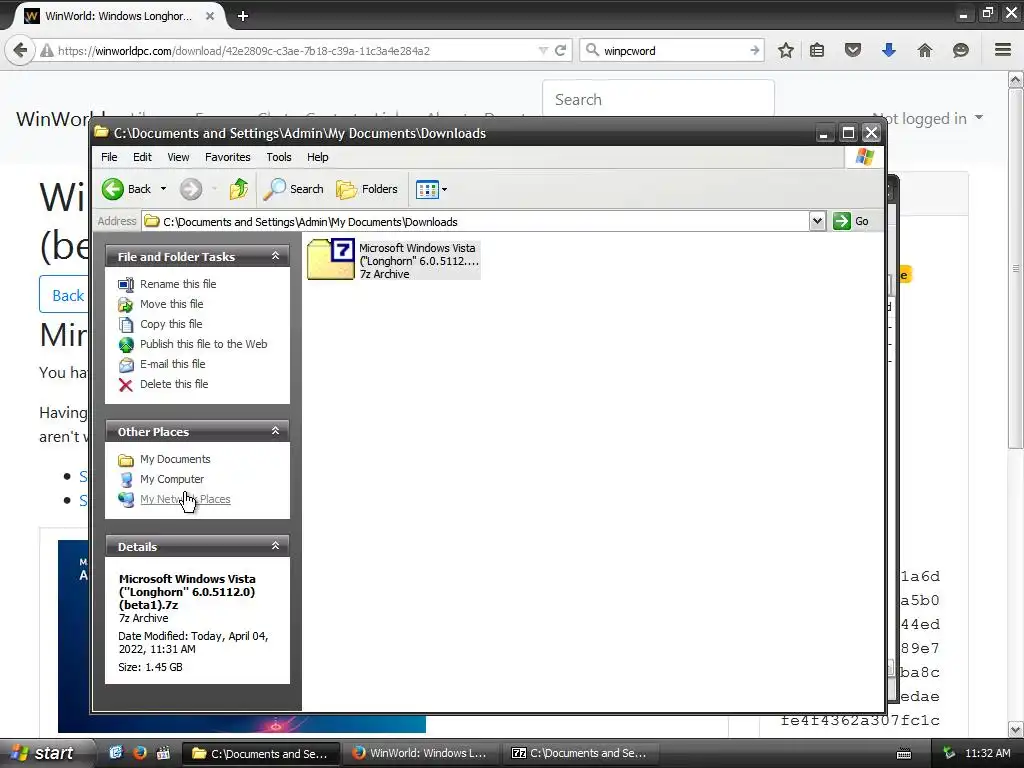Open the View menu
This screenshot has height=768, width=1024.
[x=178, y=157]
